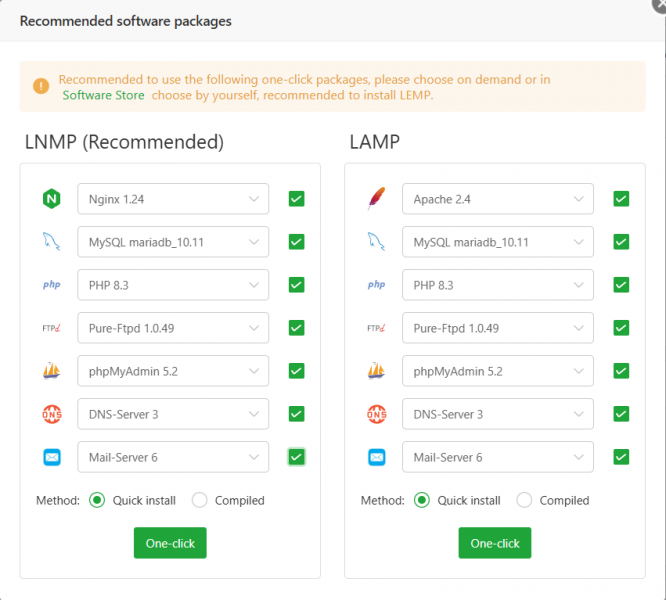Image resolution: width=666 pixels, height=600 pixels.
Task: Click the Nginx icon in LNMP
Action: pos(52,199)
